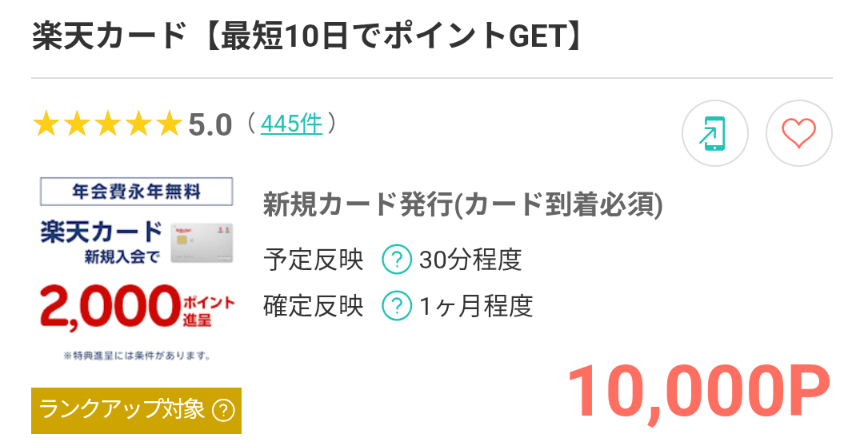864x442 pixels.
Task: Open the 445件 reviews link
Action: pyautogui.click(x=291, y=124)
